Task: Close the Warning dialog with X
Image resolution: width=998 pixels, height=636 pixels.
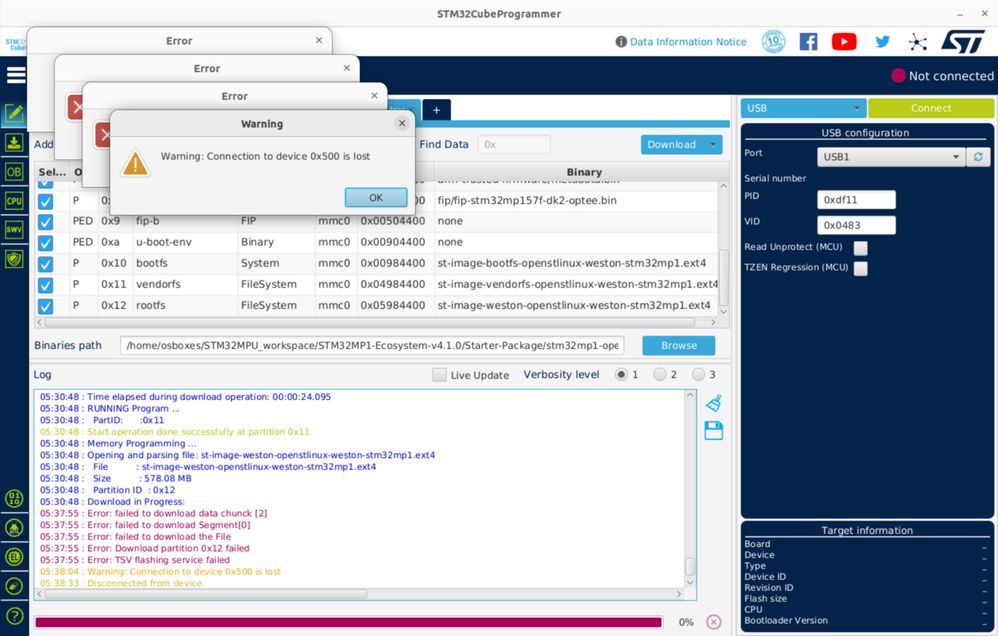Action: (402, 124)
